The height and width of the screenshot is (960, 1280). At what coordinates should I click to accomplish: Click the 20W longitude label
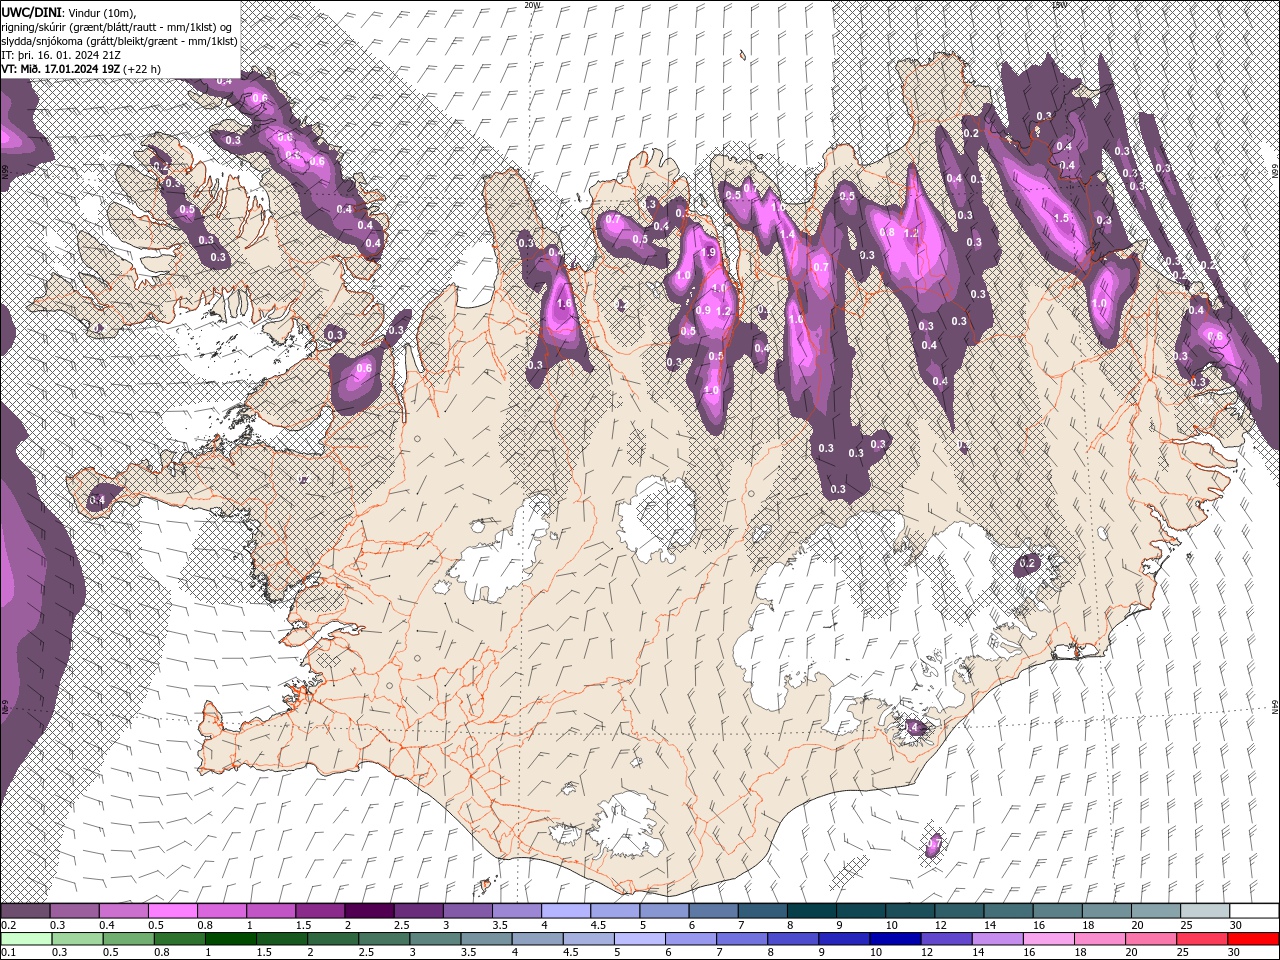pyautogui.click(x=532, y=4)
